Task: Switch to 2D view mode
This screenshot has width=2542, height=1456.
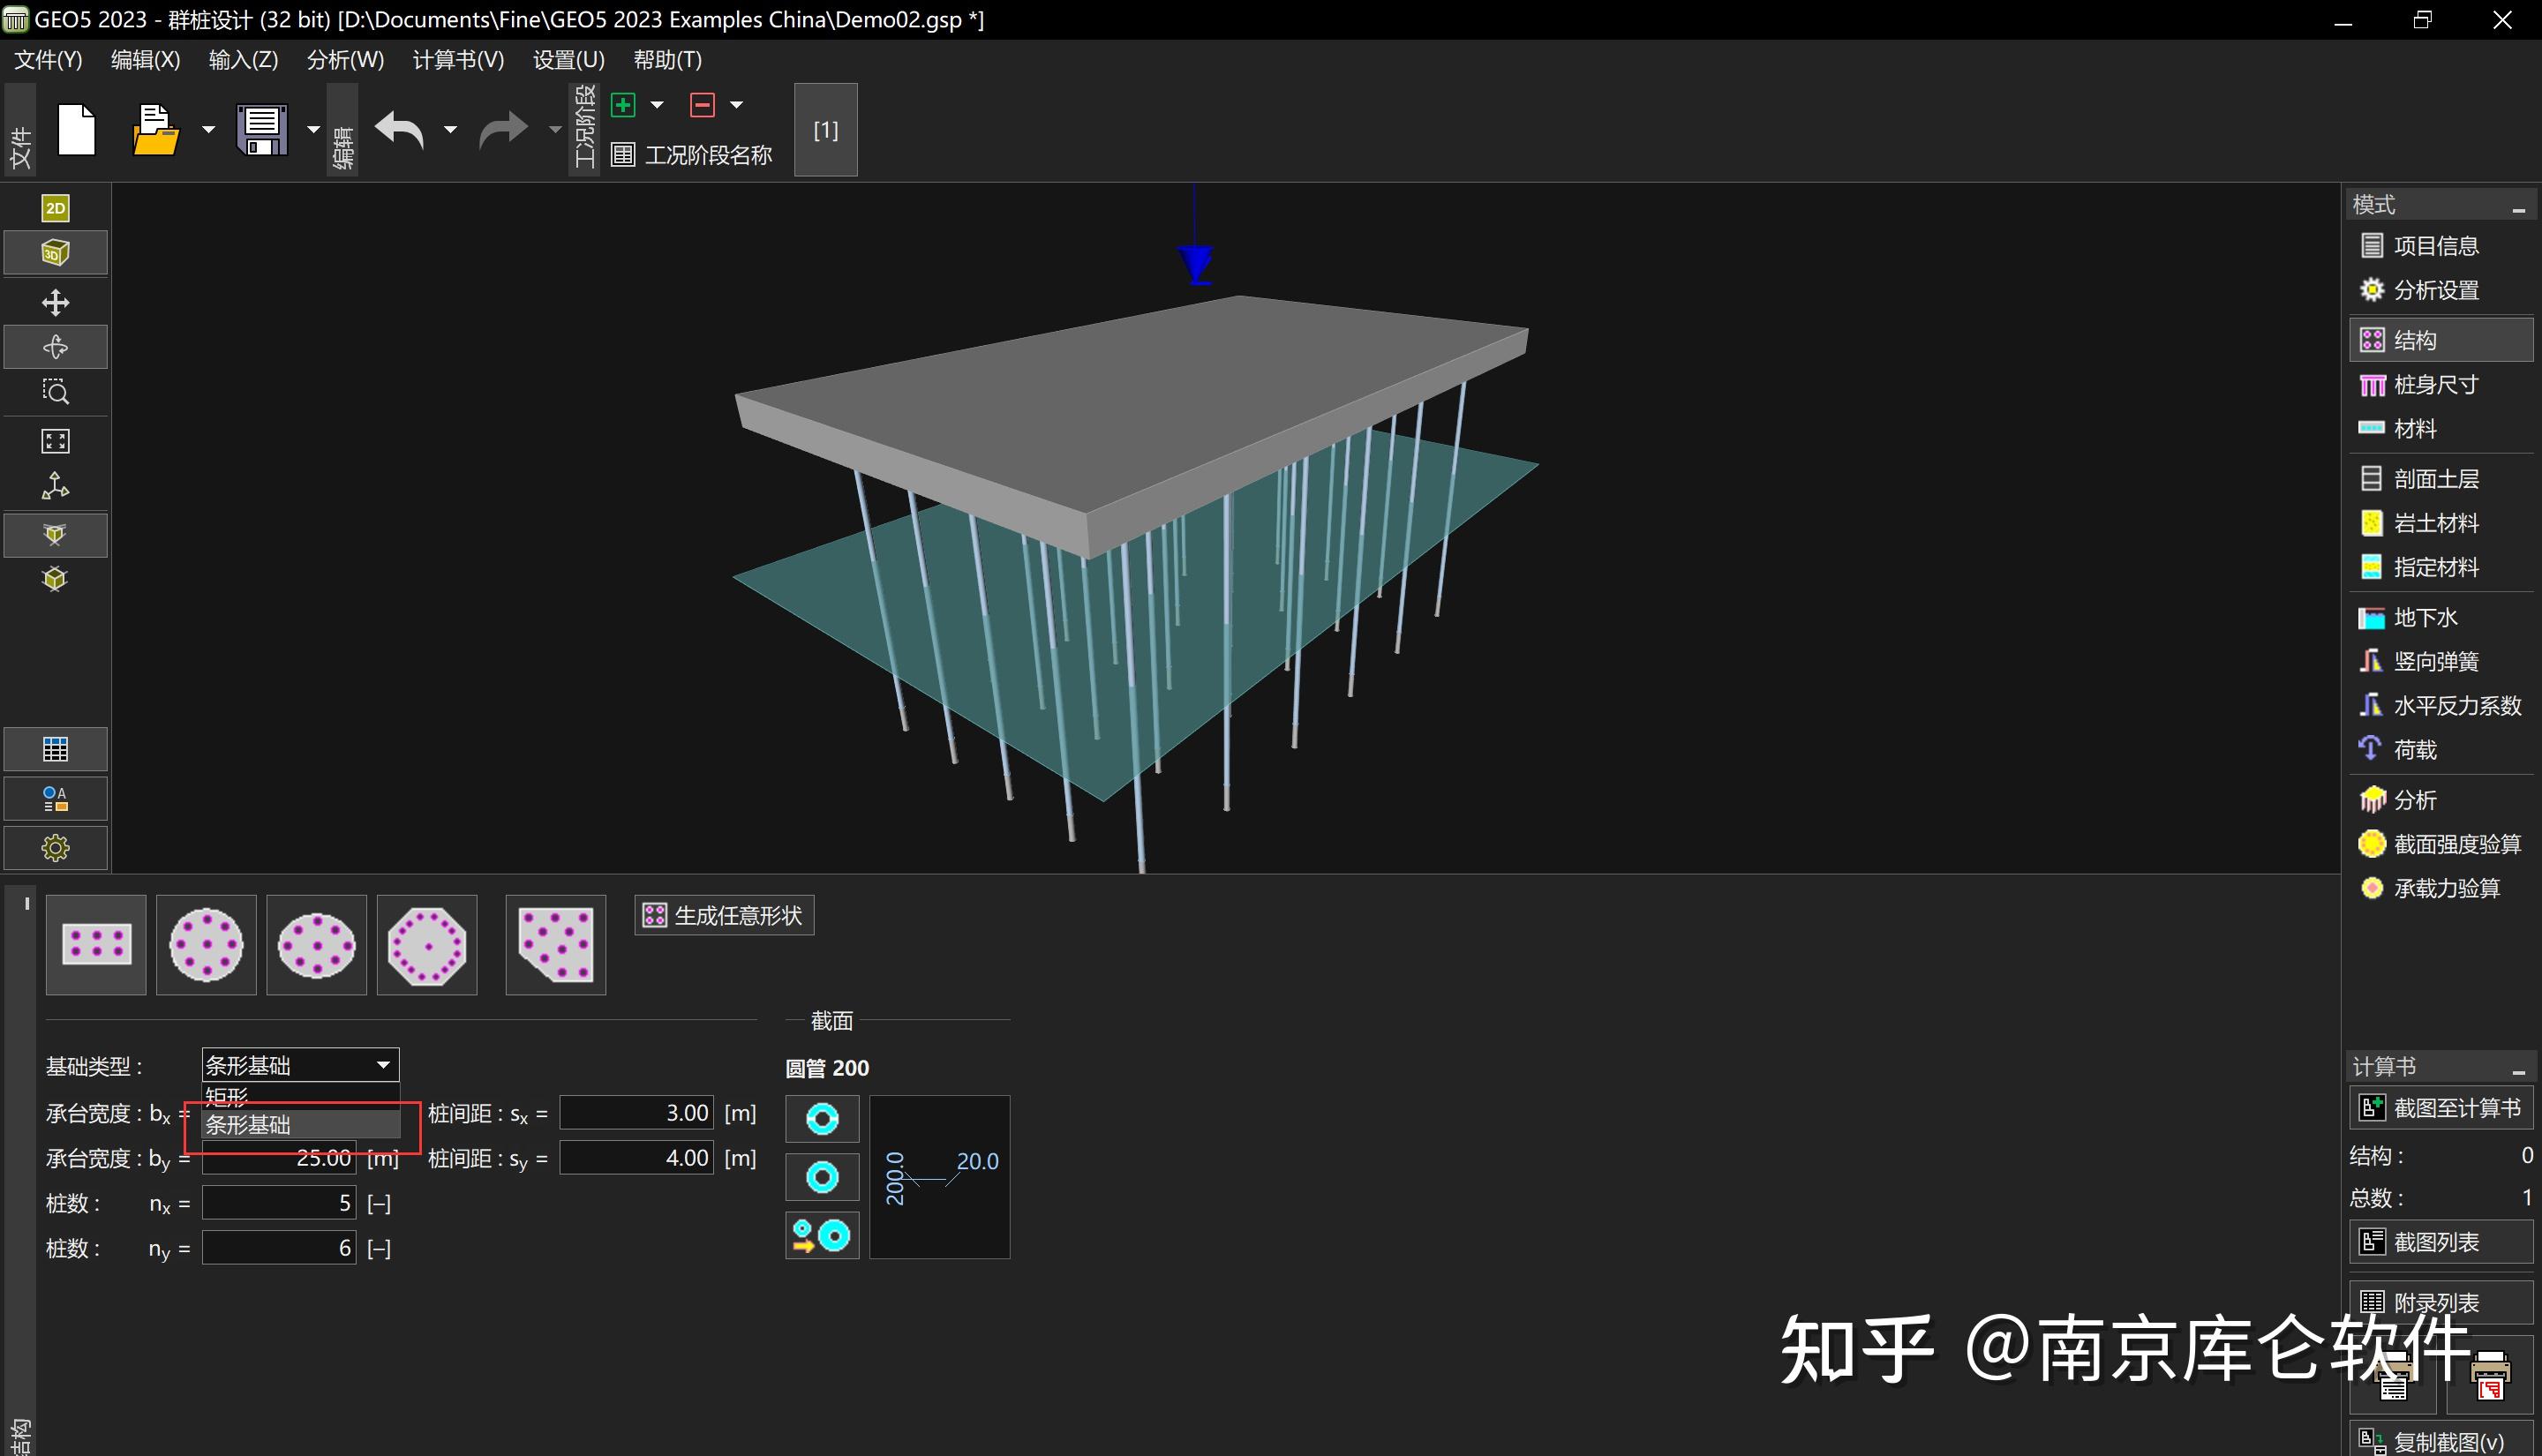Action: coord(55,208)
